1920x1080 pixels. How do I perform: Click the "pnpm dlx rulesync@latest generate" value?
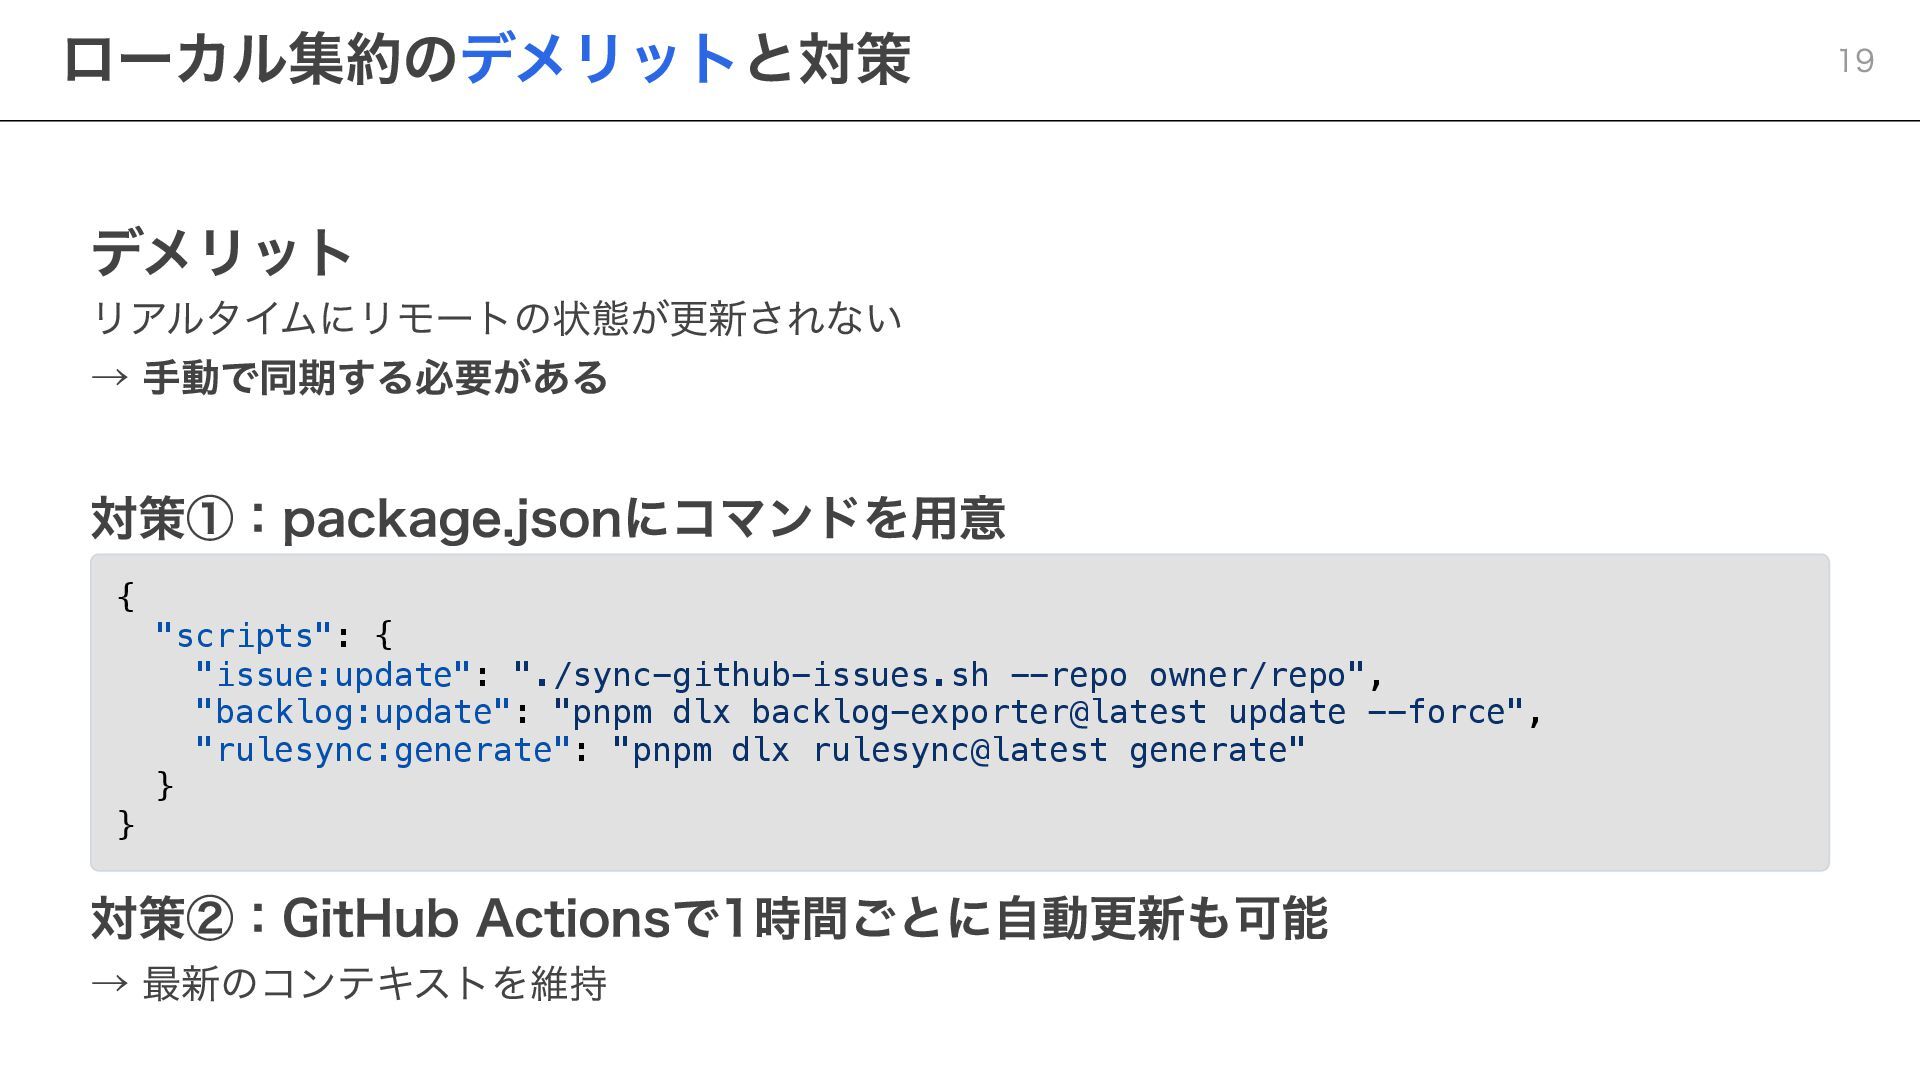coord(959,750)
